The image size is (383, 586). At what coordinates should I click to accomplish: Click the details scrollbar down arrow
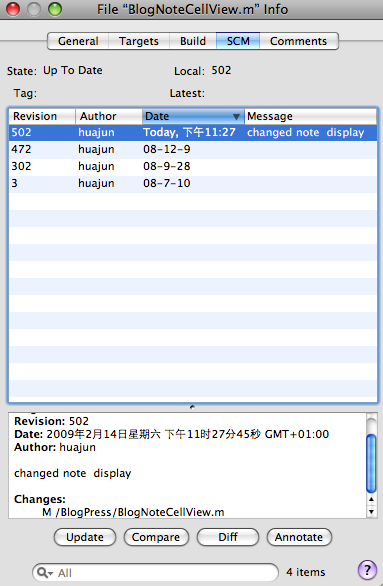[371, 512]
